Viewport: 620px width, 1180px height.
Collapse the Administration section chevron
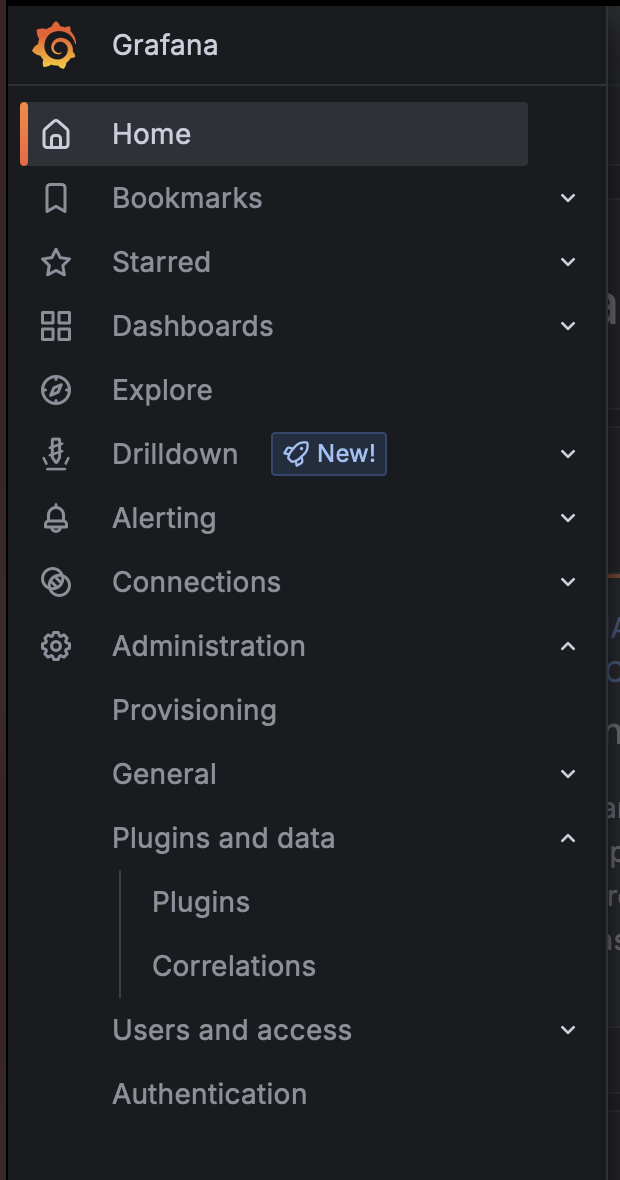(x=568, y=646)
